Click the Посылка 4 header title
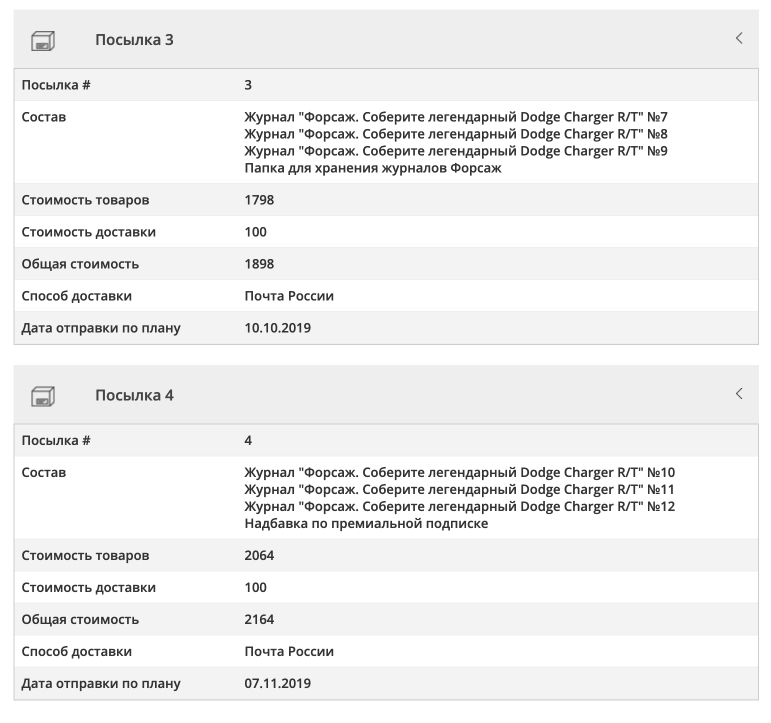 [x=135, y=395]
